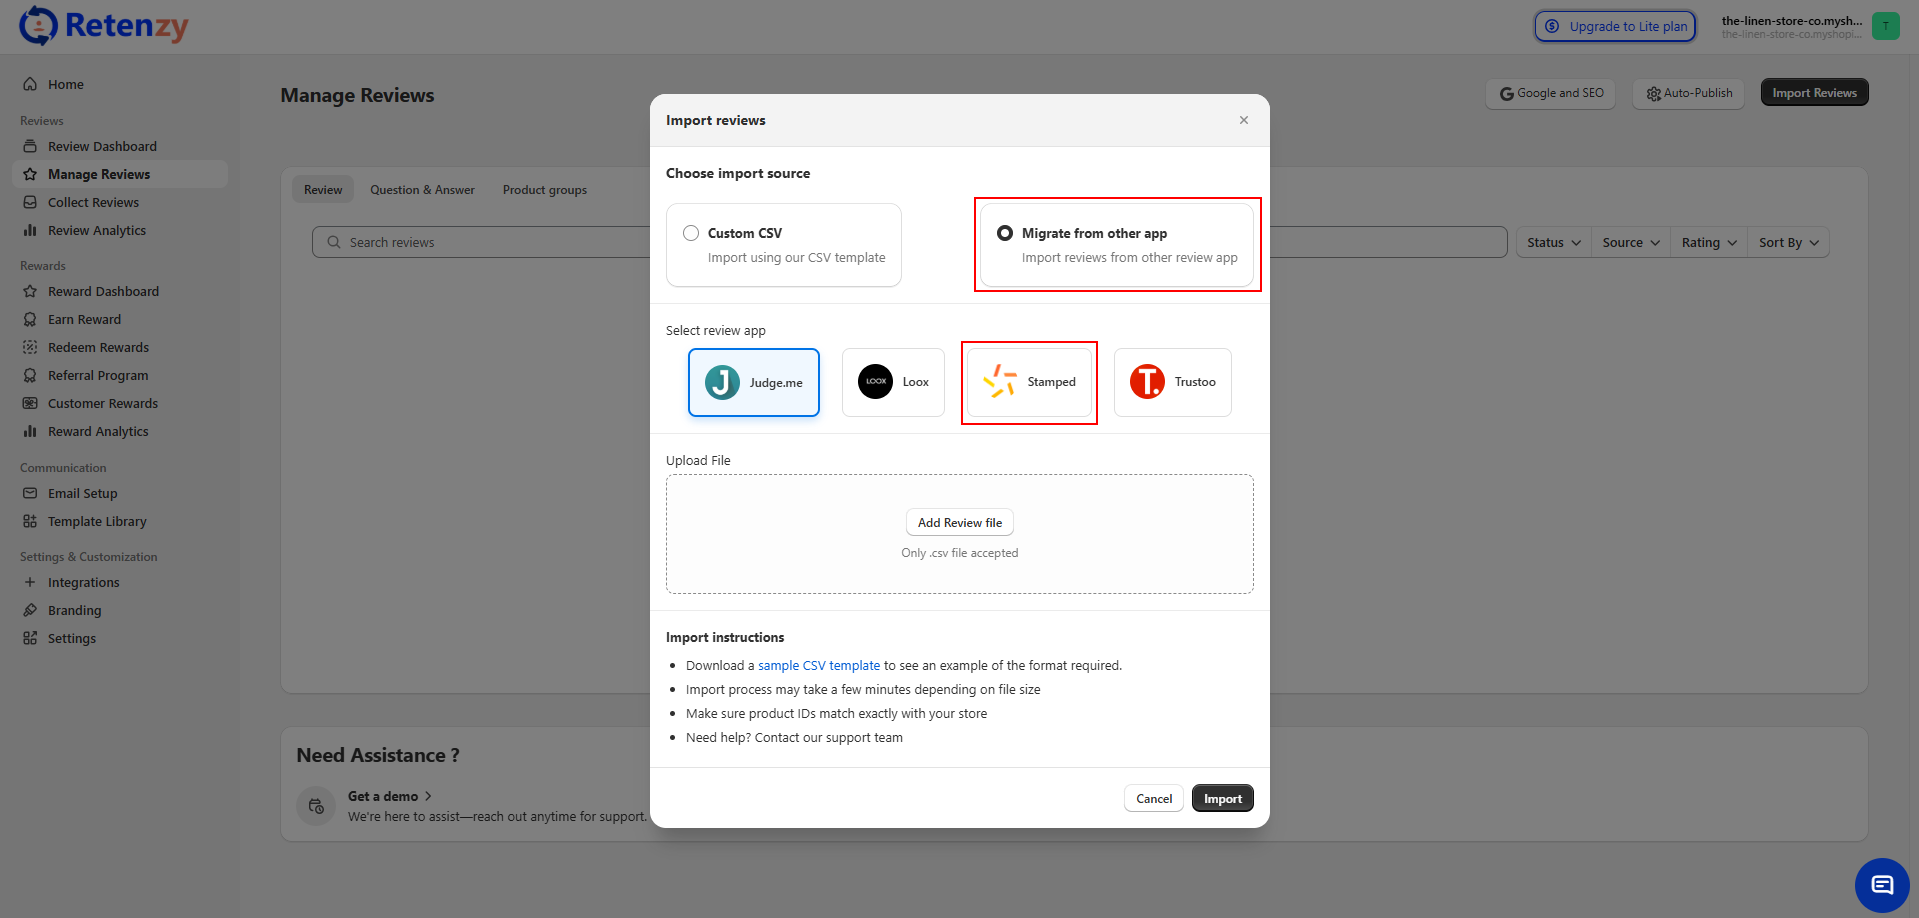This screenshot has height=918, width=1919.
Task: Click Upgrade to Lite plan button
Action: click(1616, 26)
